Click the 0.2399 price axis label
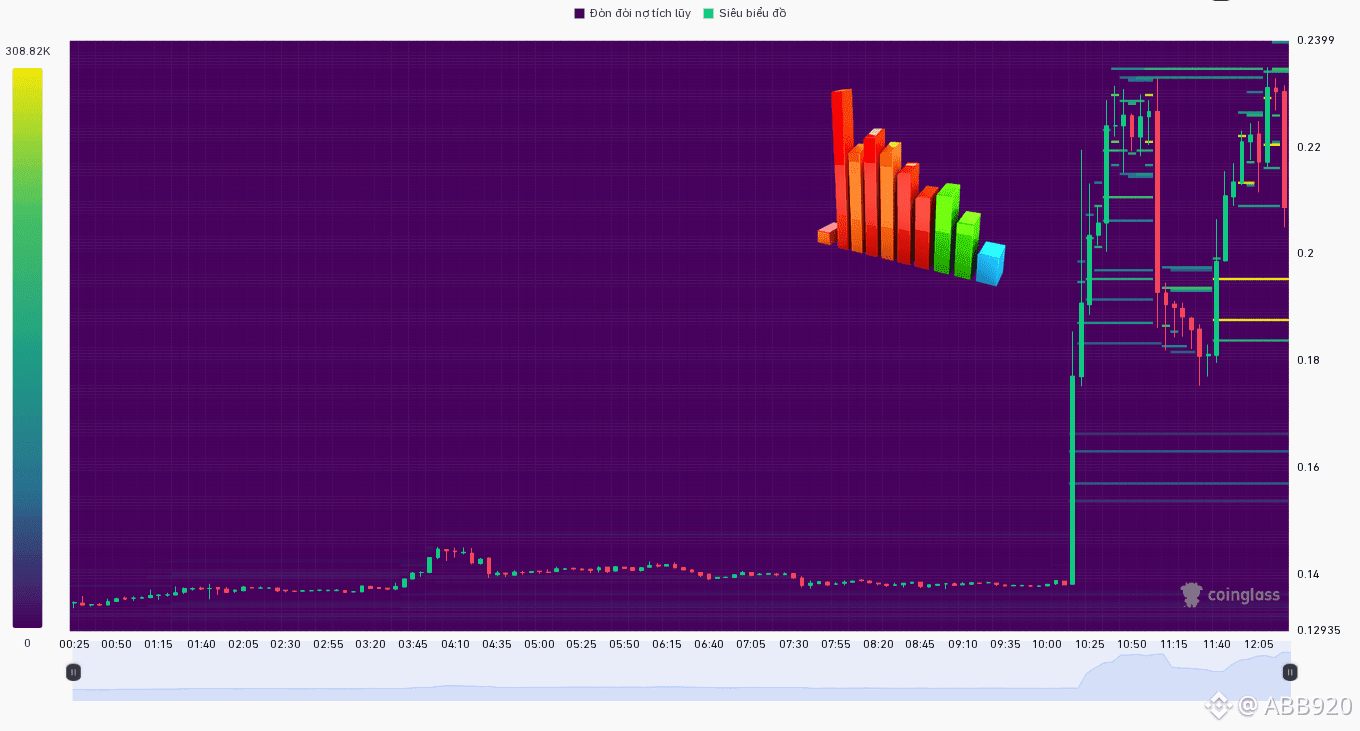1360x731 pixels. tap(1316, 40)
